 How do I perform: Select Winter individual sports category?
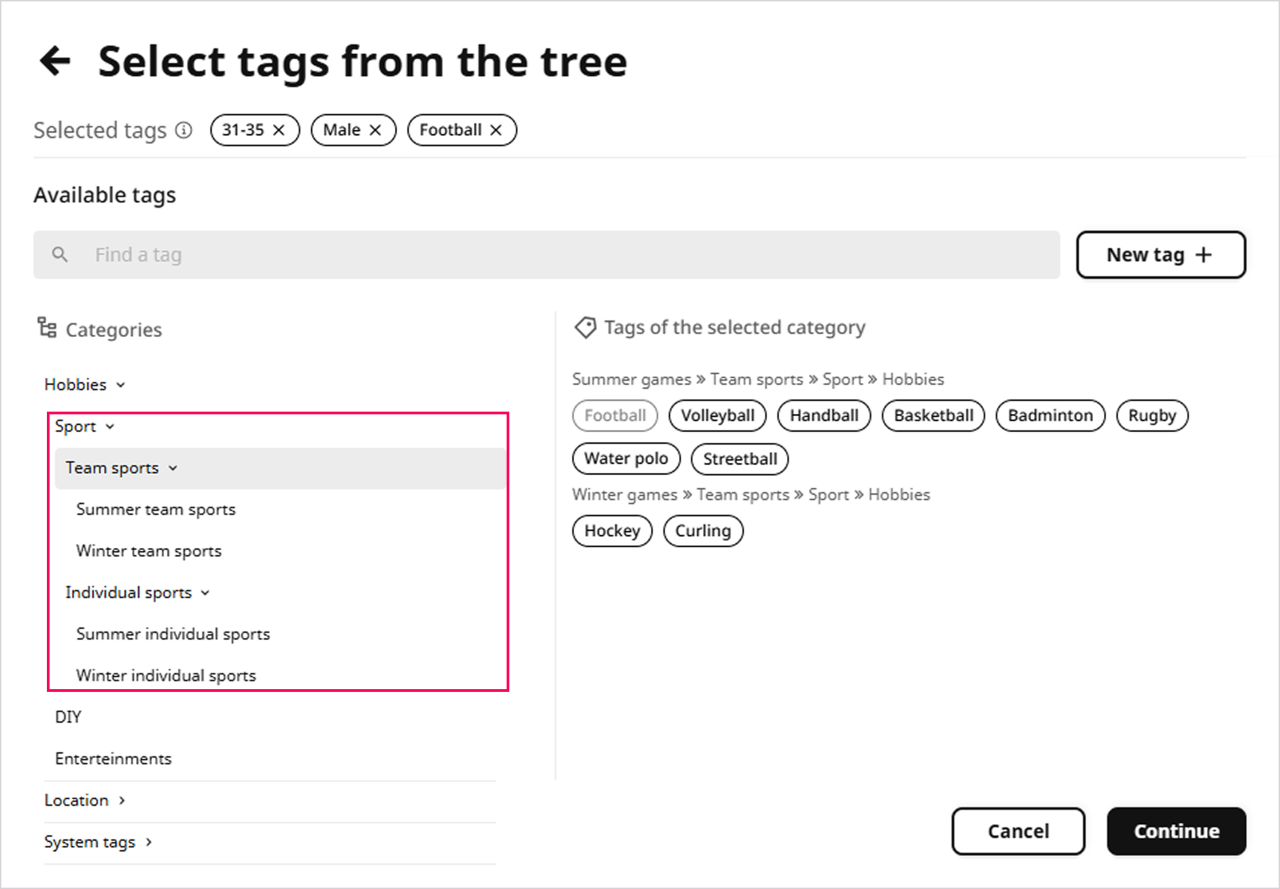point(166,676)
